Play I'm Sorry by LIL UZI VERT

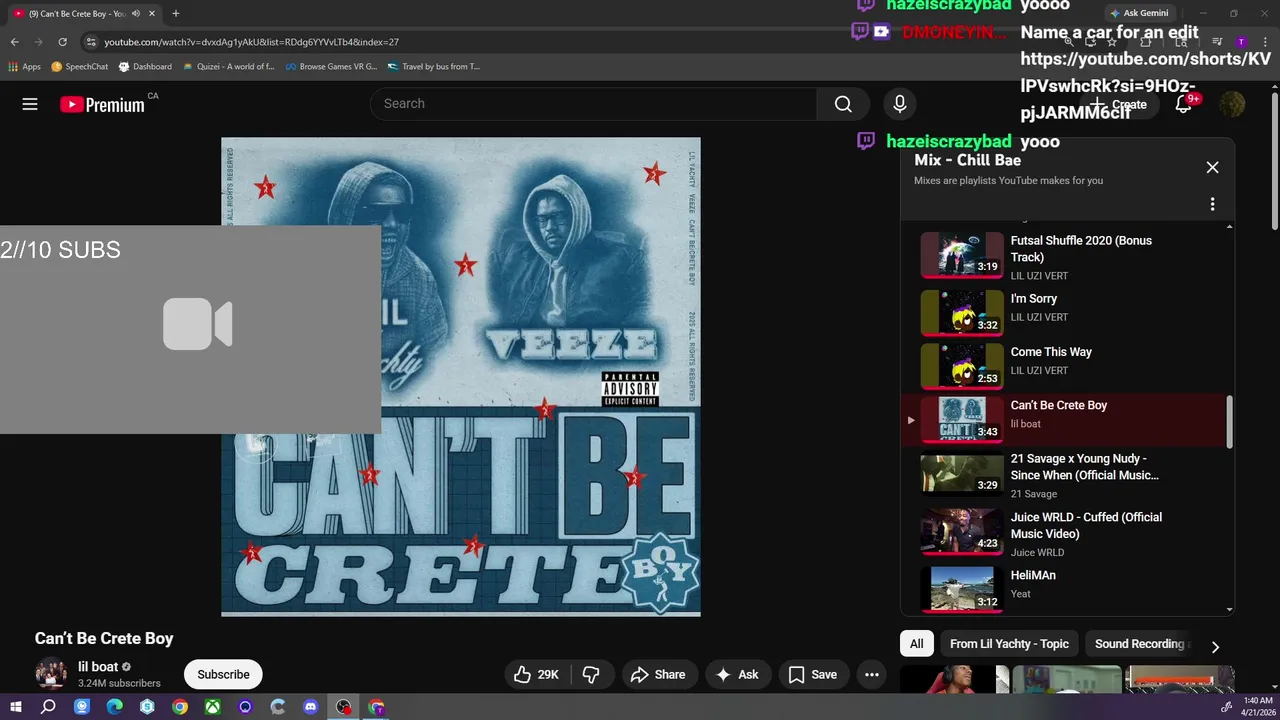[1066, 312]
